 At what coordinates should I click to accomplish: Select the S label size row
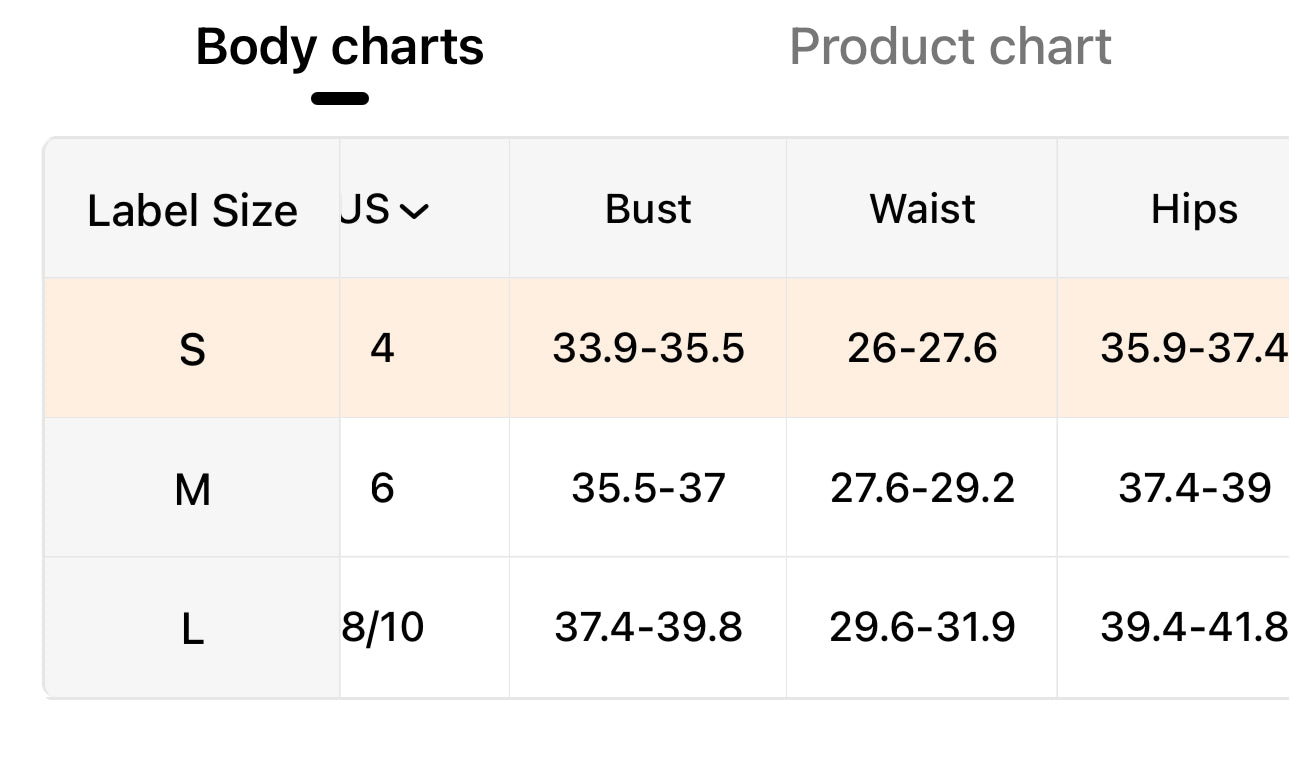point(192,349)
